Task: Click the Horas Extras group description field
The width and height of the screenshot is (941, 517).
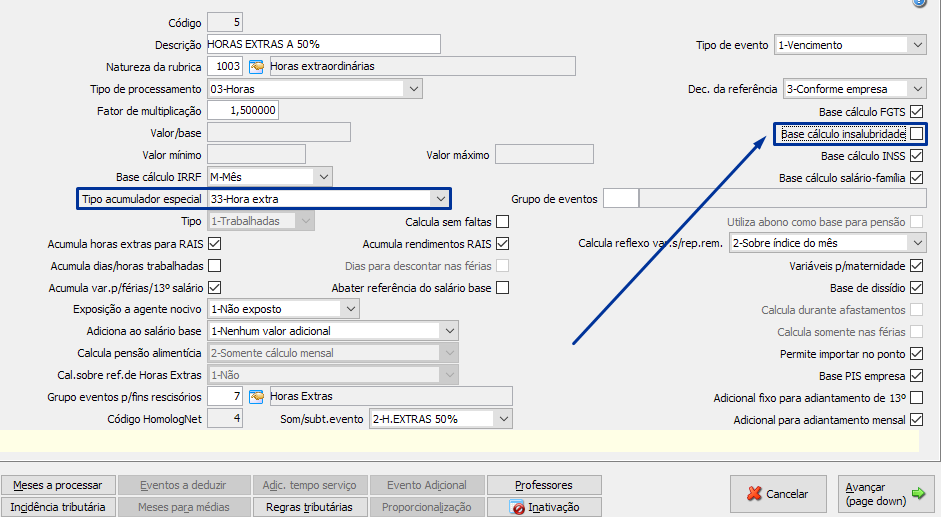Action: (x=391, y=396)
